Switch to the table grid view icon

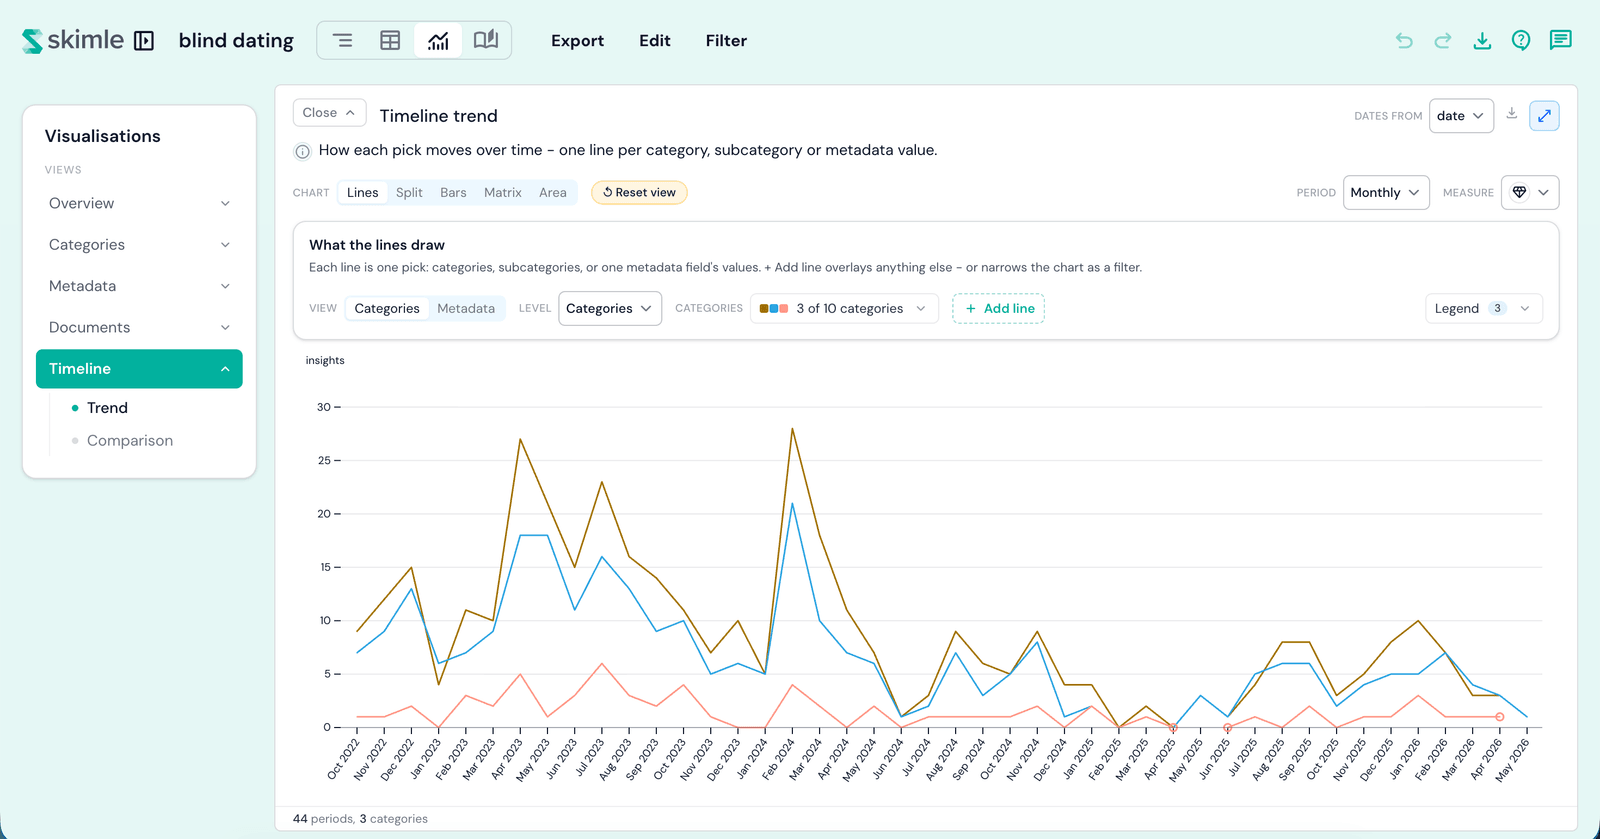390,41
